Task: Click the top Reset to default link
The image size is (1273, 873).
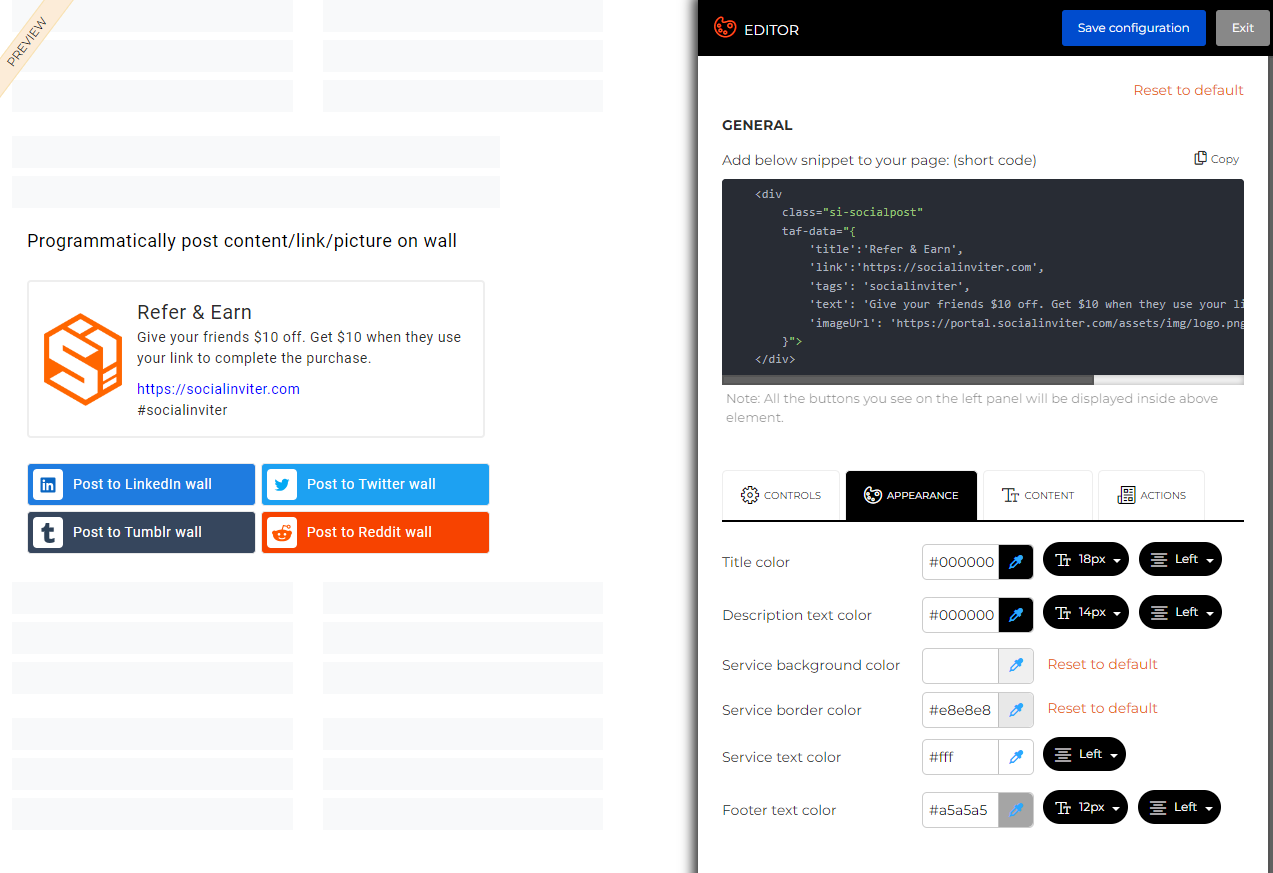Action: pos(1188,90)
